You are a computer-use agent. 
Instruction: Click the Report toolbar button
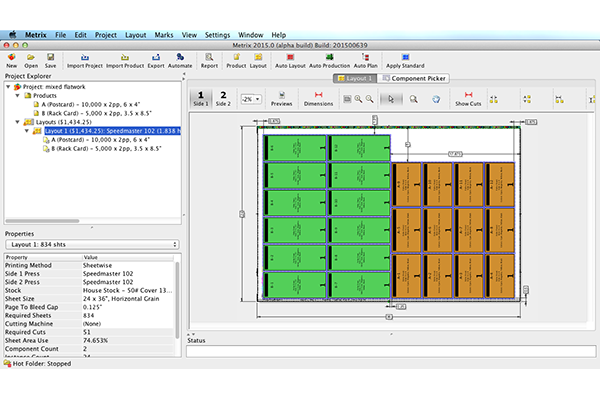(209, 57)
